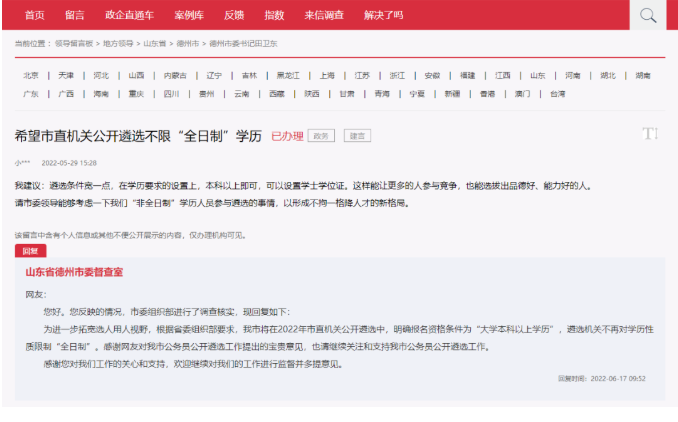
Task: Open the 山东省德州市委督查室 responder link
Action: pos(74,272)
